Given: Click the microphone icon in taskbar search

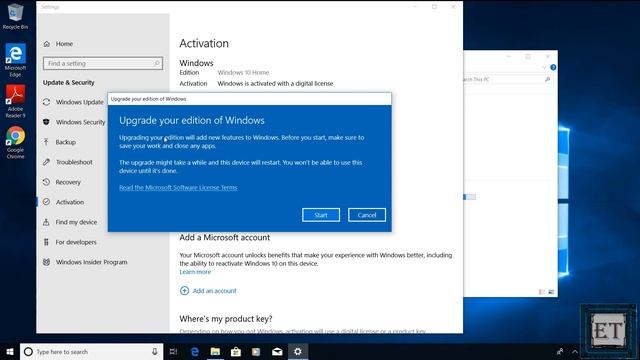Looking at the screenshot, I should (155, 351).
